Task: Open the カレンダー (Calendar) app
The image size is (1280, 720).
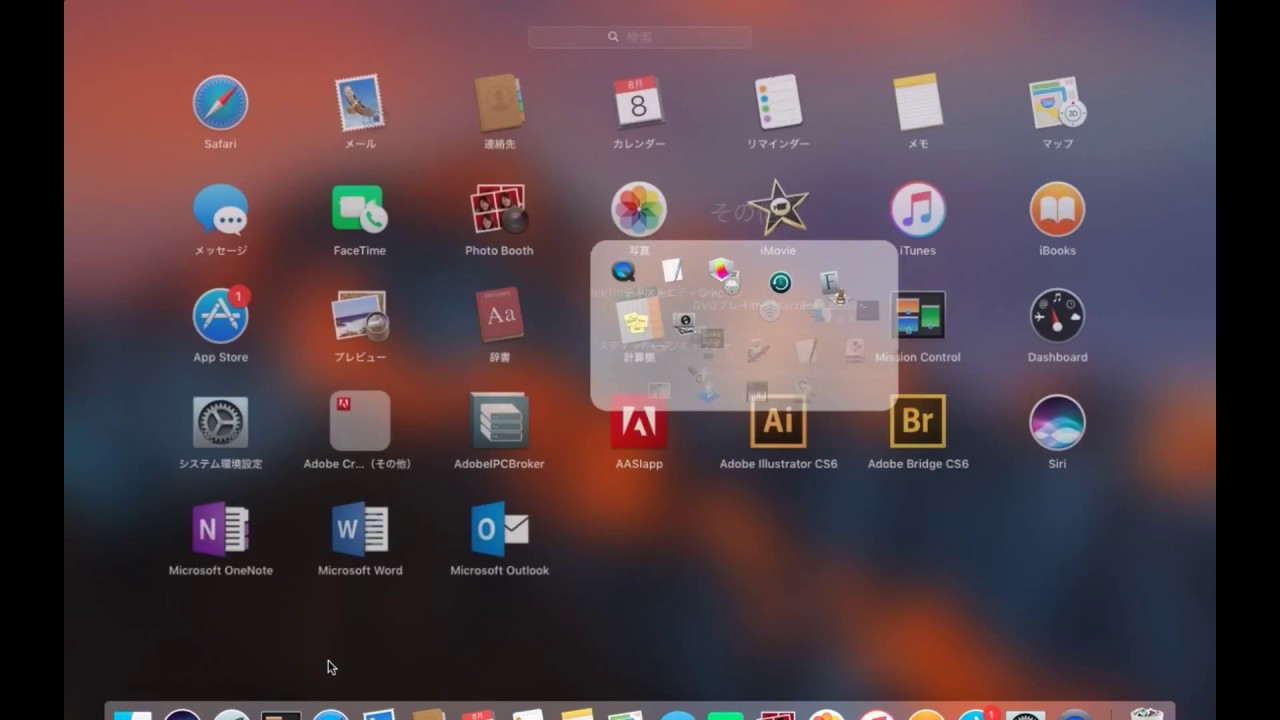Action: click(x=639, y=103)
